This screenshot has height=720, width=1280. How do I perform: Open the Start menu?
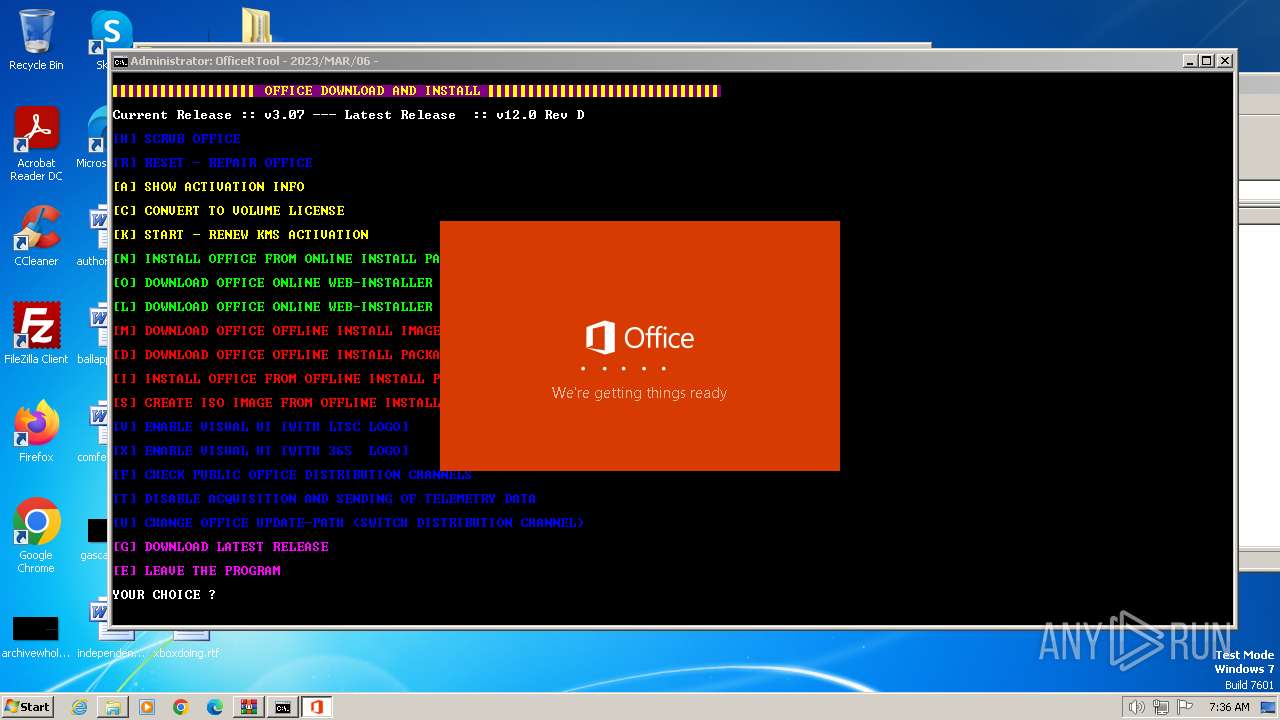click(x=27, y=706)
